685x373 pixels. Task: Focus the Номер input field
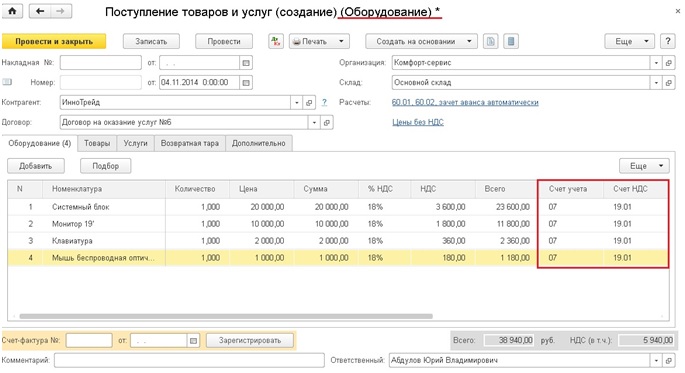click(x=101, y=83)
